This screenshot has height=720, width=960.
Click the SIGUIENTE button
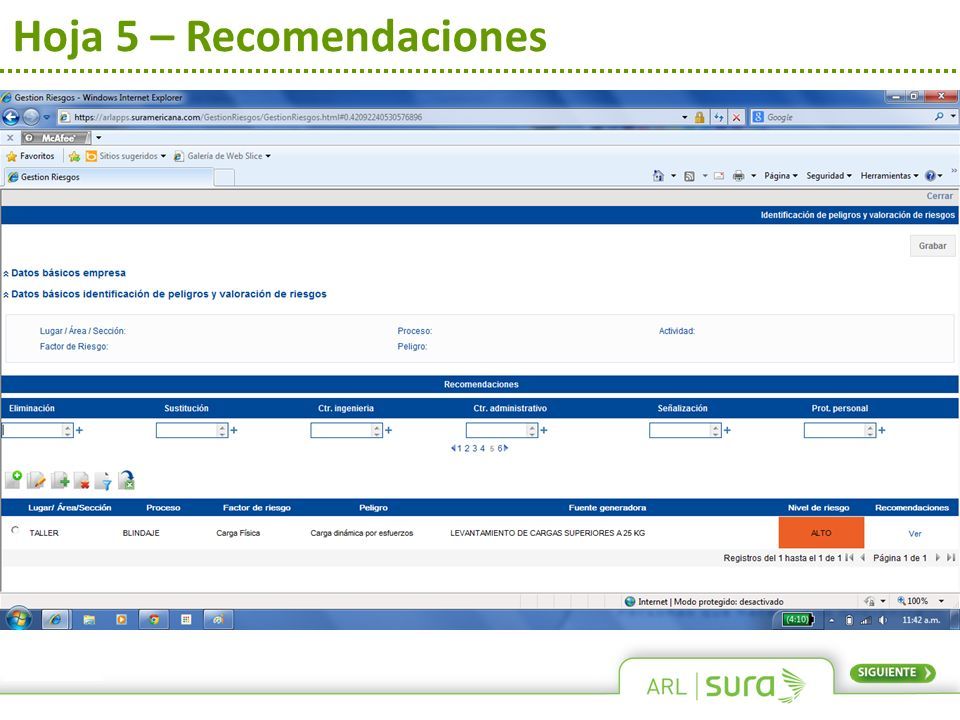click(x=892, y=672)
